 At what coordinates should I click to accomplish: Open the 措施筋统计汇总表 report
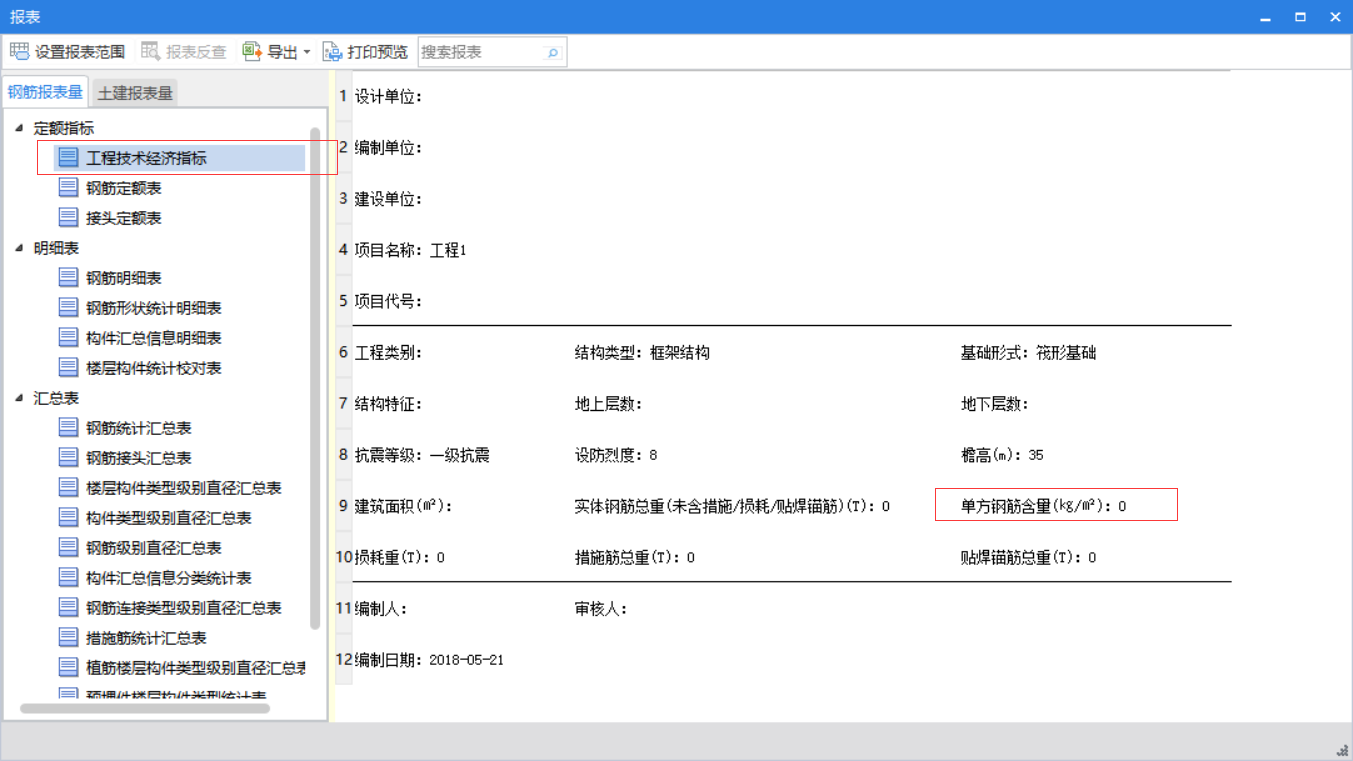click(x=146, y=638)
